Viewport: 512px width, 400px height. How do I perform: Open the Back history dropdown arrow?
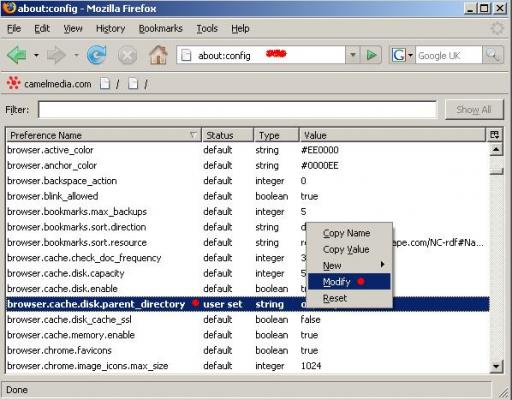pyautogui.click(x=36, y=55)
